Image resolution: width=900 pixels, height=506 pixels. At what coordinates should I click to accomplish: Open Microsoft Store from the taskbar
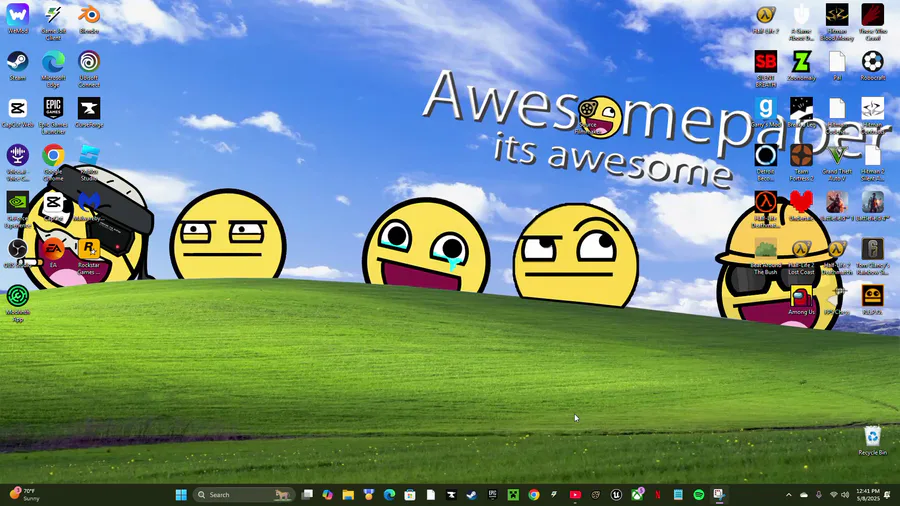410,495
